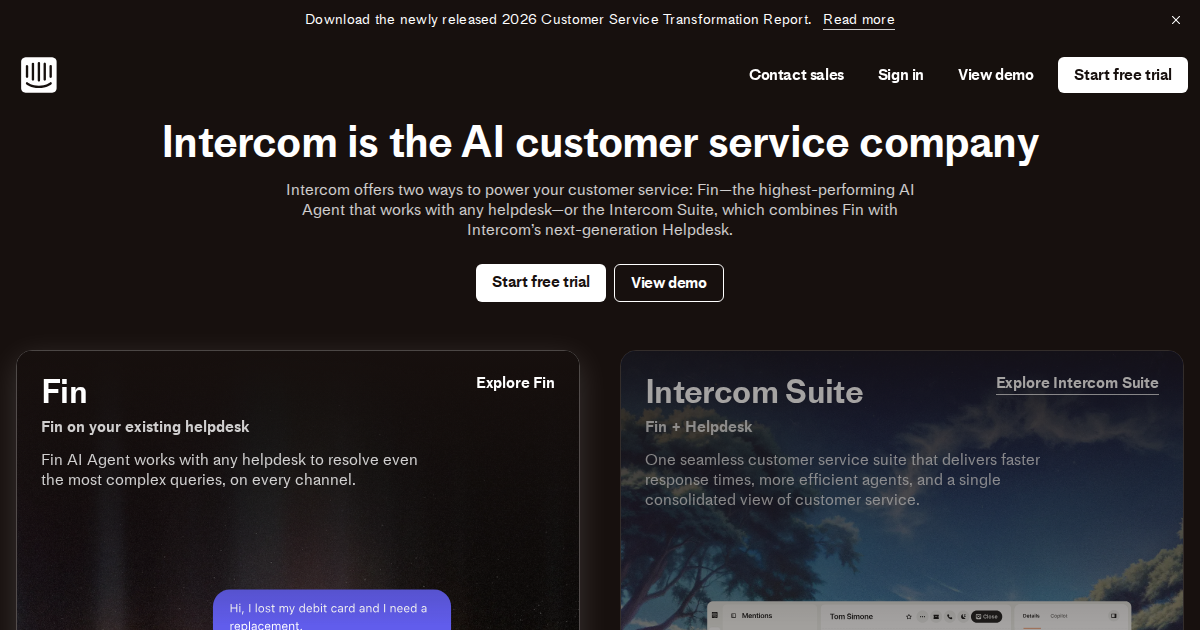Dismiss the announcement banner with the X
This screenshot has height=630, width=1200.
tap(1176, 20)
